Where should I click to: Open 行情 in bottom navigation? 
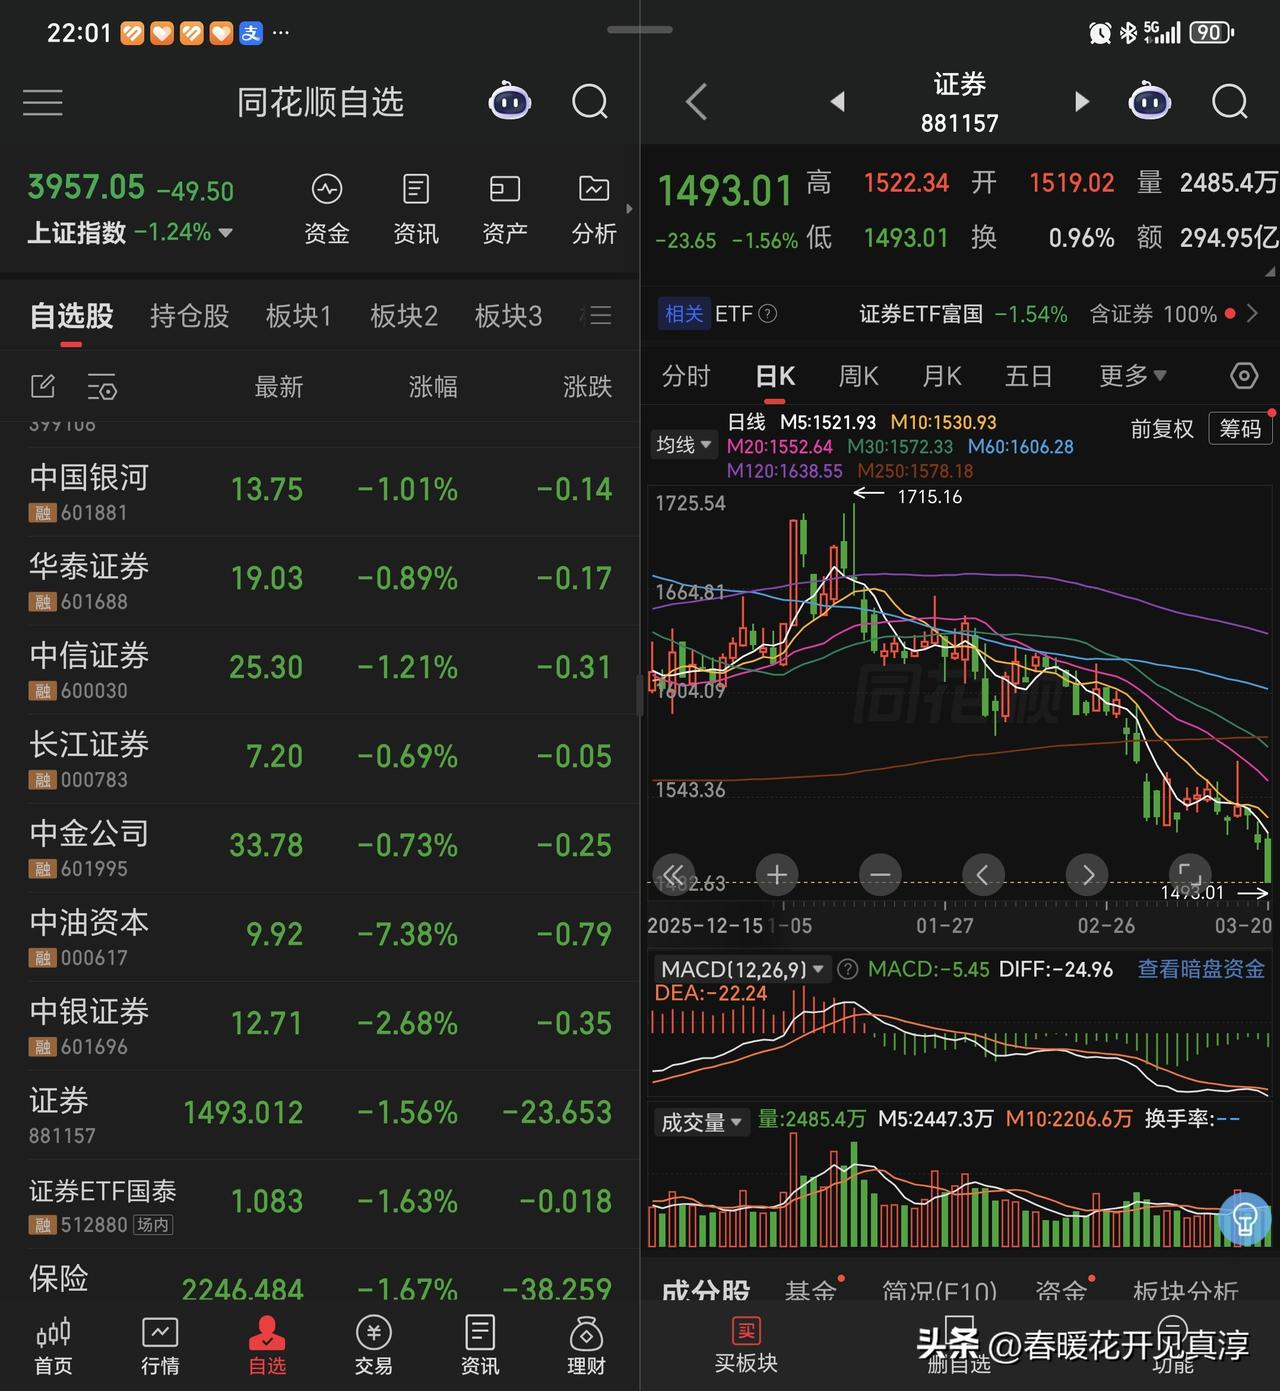[x=160, y=1346]
